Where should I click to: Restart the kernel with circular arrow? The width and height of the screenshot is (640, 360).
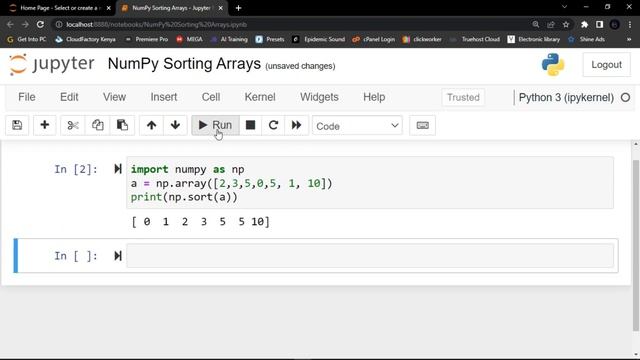[273, 125]
